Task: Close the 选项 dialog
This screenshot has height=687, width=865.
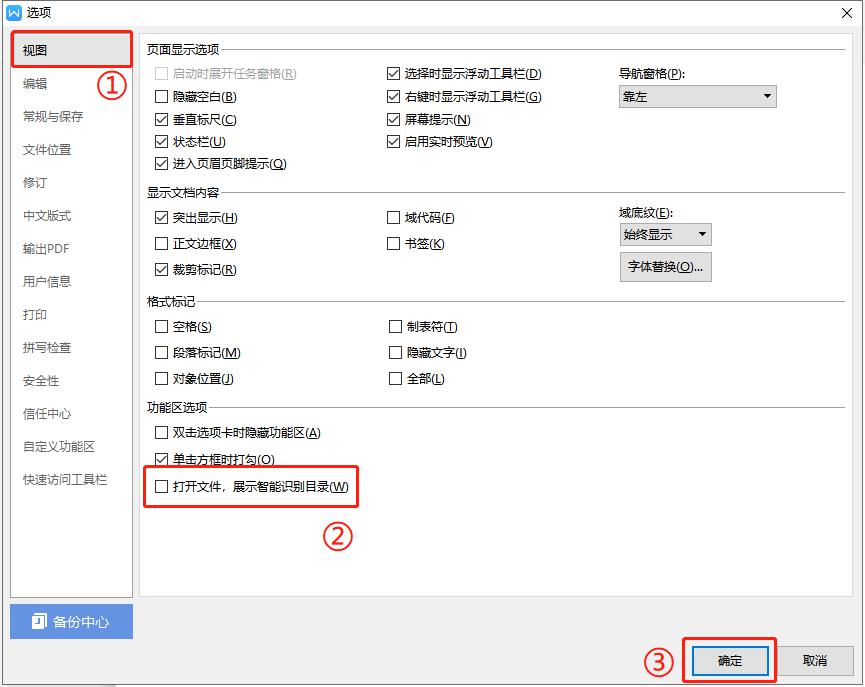Action: pos(847,13)
